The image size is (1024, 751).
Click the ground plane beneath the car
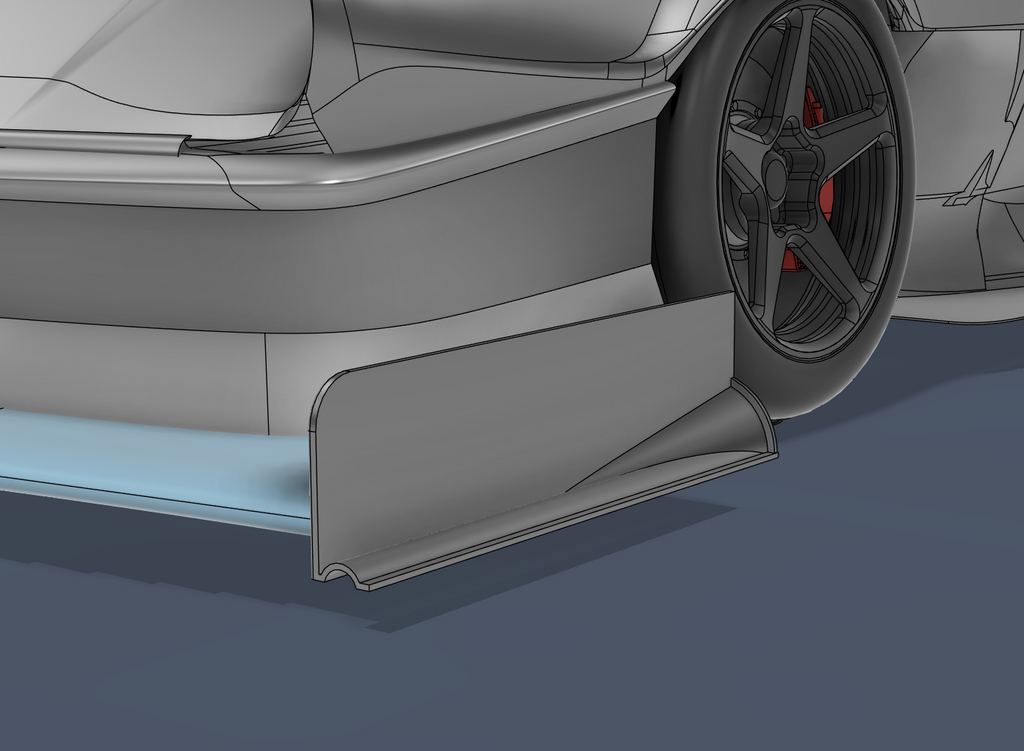tap(500, 680)
